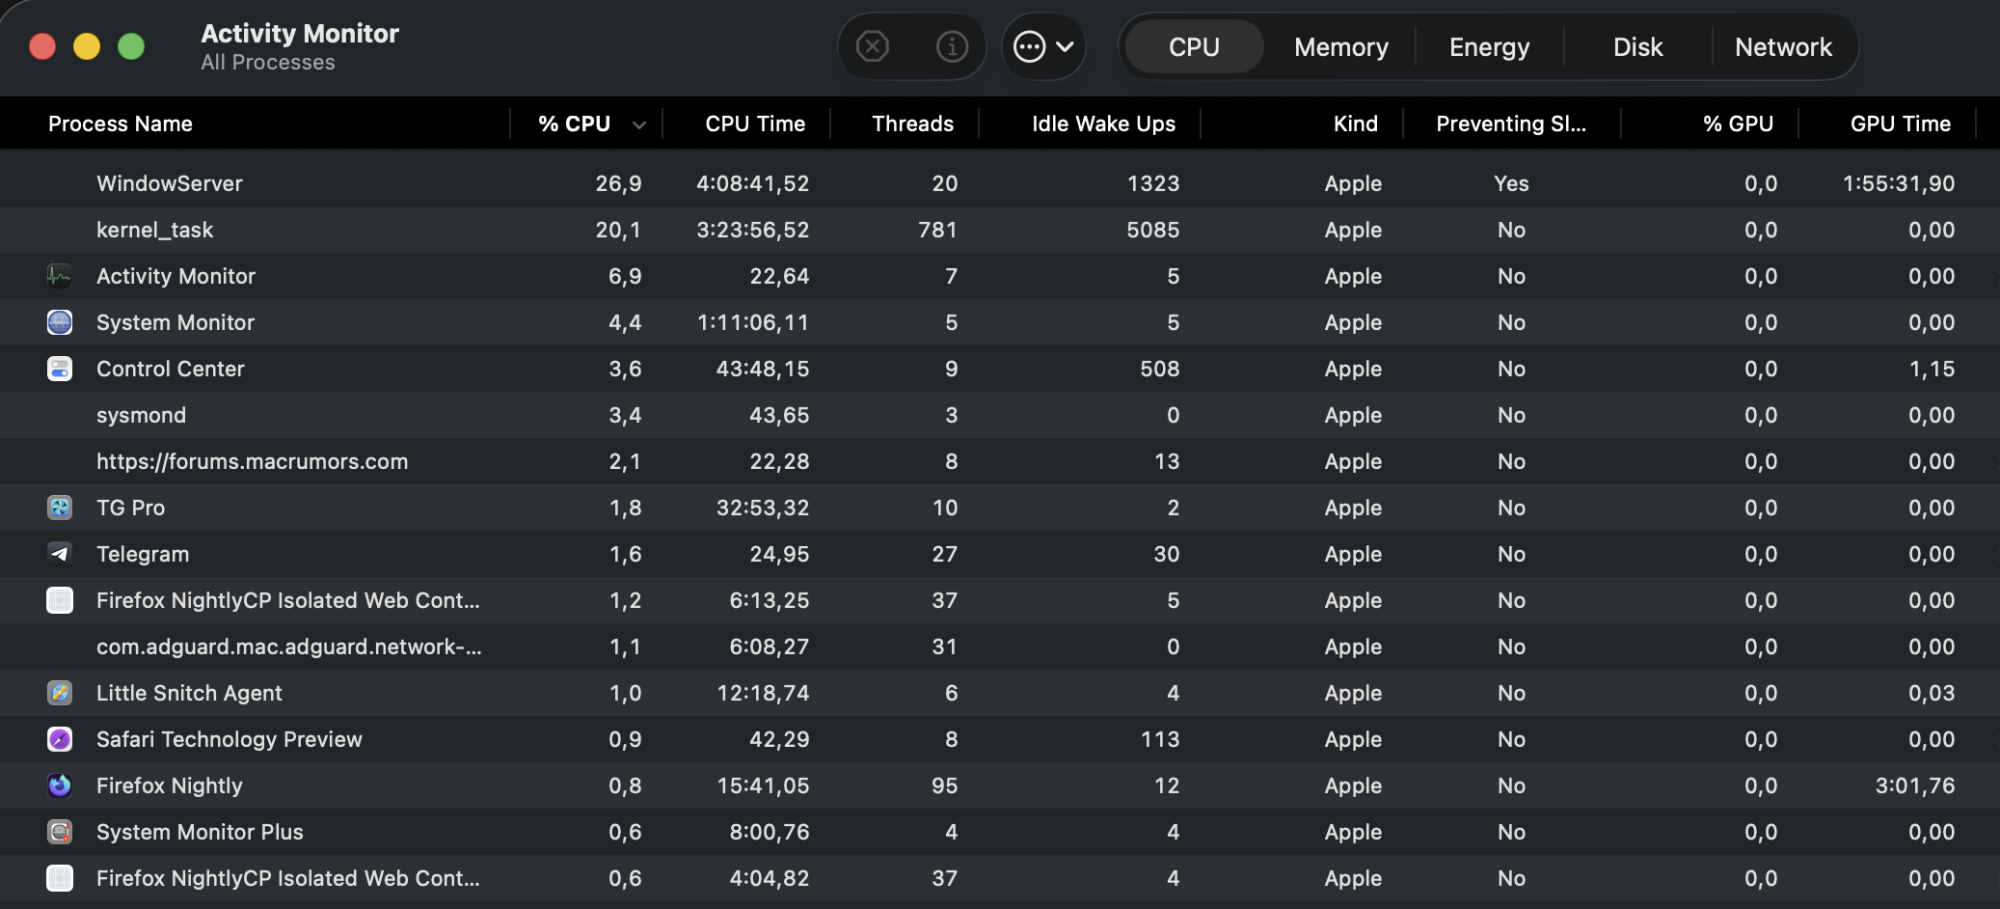Select the kernel_task process row

(x=1000, y=230)
